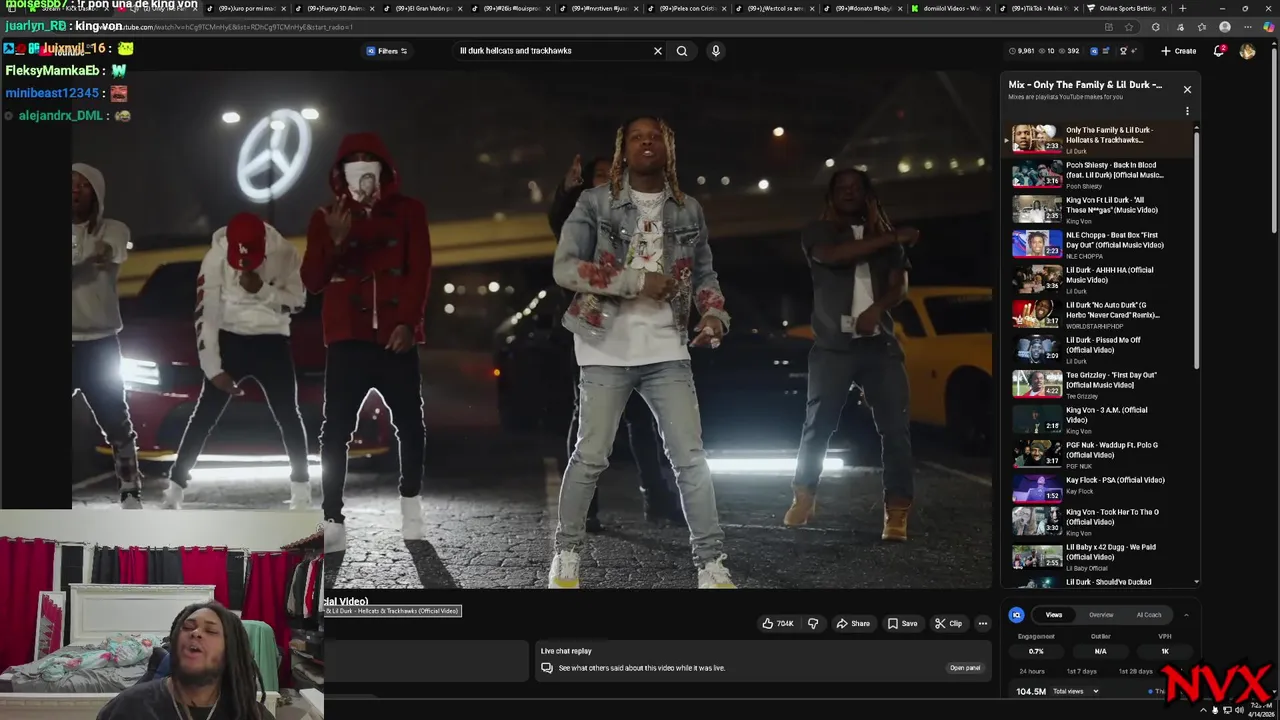Clip the video with scissors button
The image size is (1280, 720).
(x=948, y=623)
